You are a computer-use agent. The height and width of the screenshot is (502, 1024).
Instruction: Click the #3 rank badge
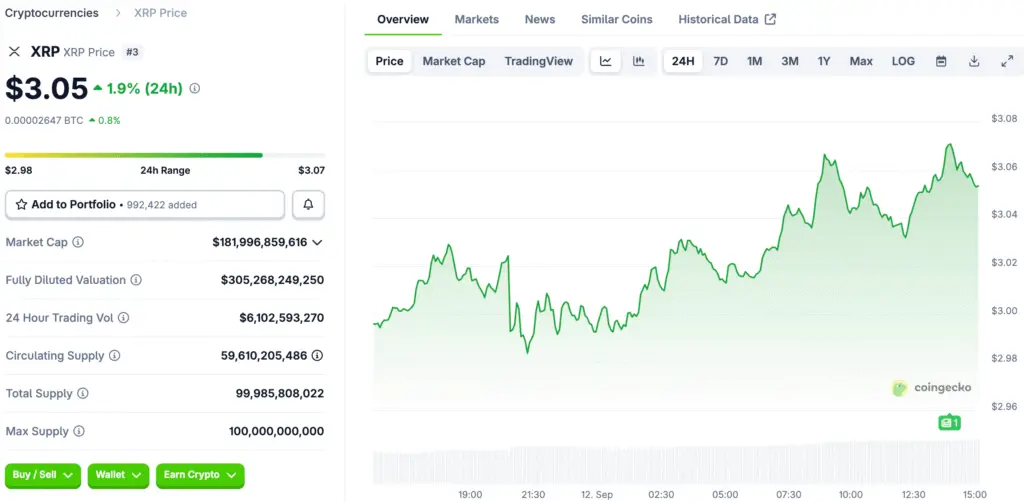[x=133, y=52]
